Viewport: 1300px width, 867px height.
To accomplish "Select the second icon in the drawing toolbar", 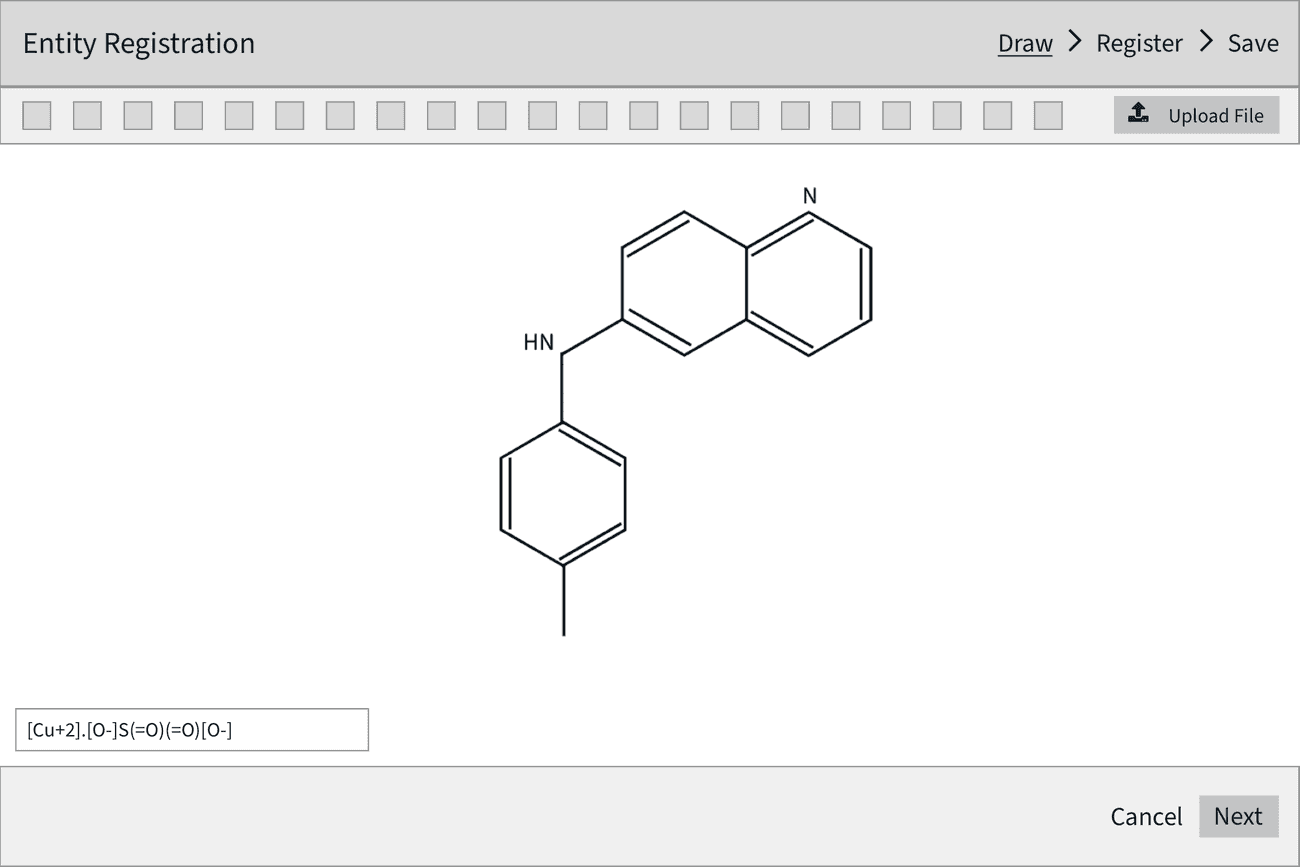I will tap(86, 116).
